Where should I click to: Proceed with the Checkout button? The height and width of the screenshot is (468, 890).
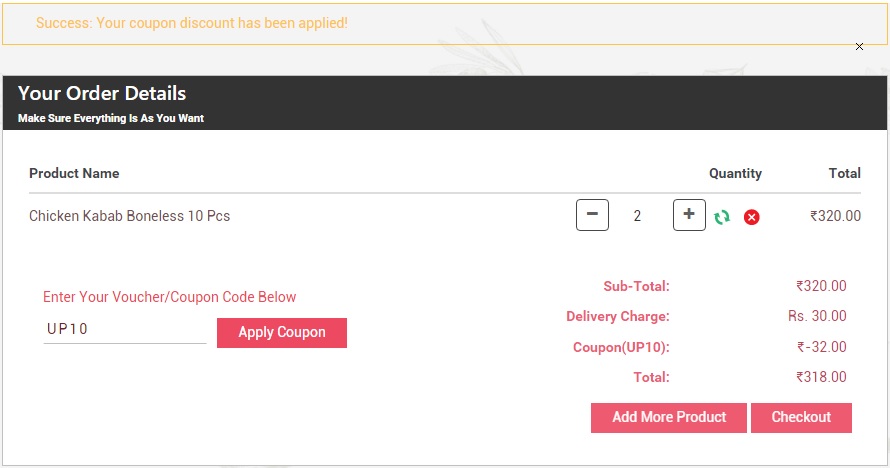coord(801,417)
